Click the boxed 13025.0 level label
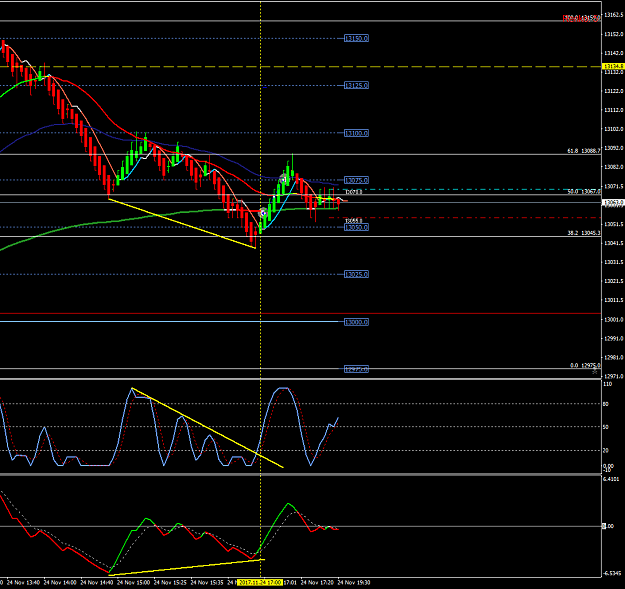Screen dimensions: 625x589 (356, 274)
